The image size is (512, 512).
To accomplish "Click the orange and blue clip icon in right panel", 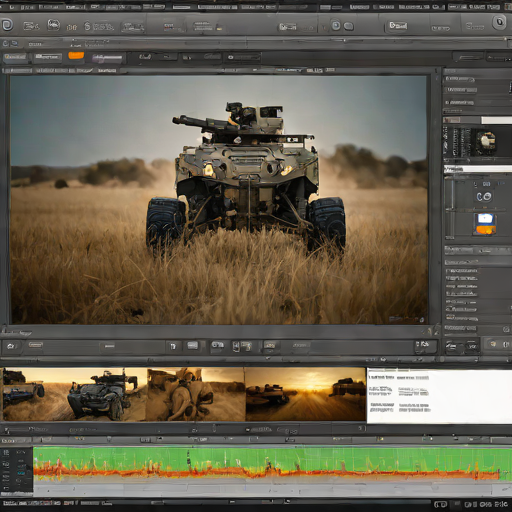I will click(x=485, y=224).
